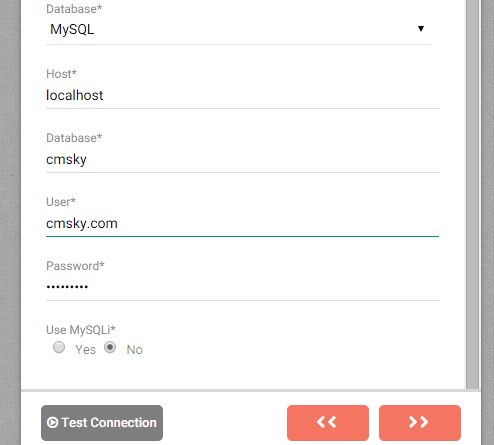Viewport: 494px width, 445px height.
Task: Click the Host* field label
Action: tap(61, 74)
